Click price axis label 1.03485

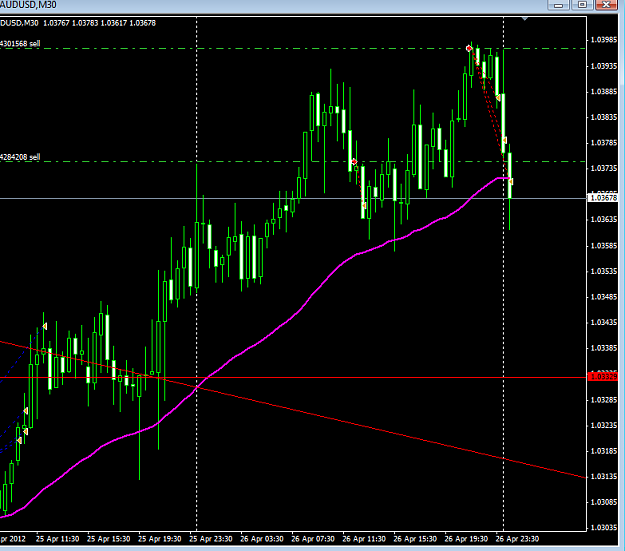tap(603, 297)
